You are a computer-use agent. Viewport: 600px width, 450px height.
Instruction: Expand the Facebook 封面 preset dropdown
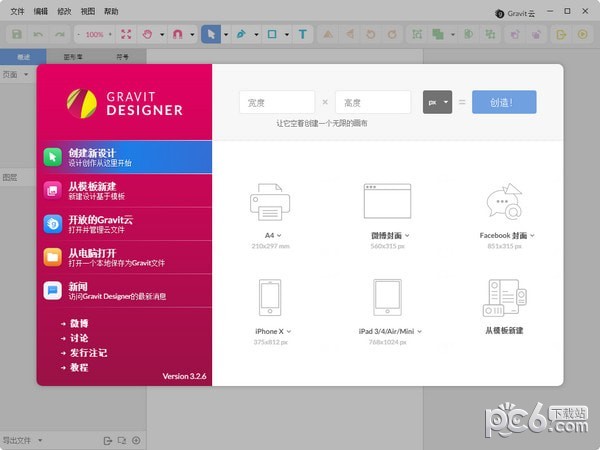click(532, 236)
